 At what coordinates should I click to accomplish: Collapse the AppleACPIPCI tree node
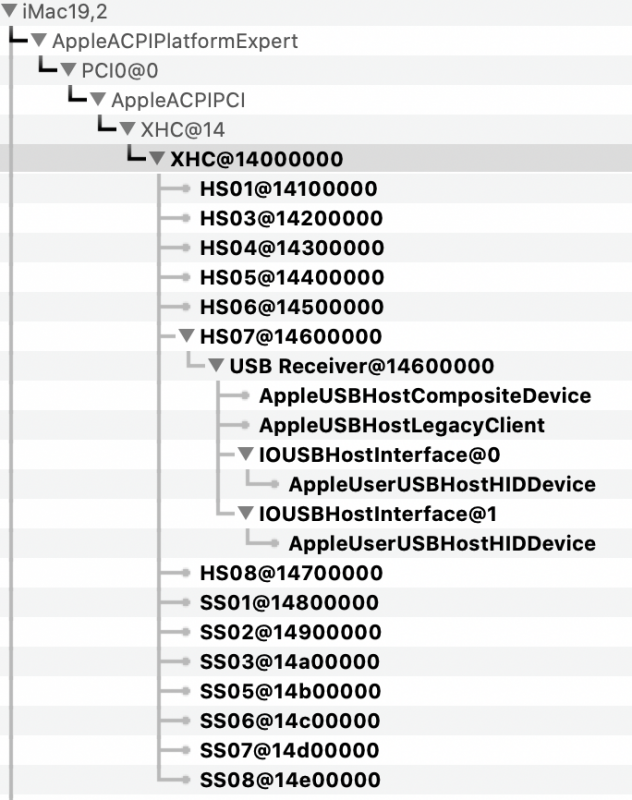pos(98,100)
